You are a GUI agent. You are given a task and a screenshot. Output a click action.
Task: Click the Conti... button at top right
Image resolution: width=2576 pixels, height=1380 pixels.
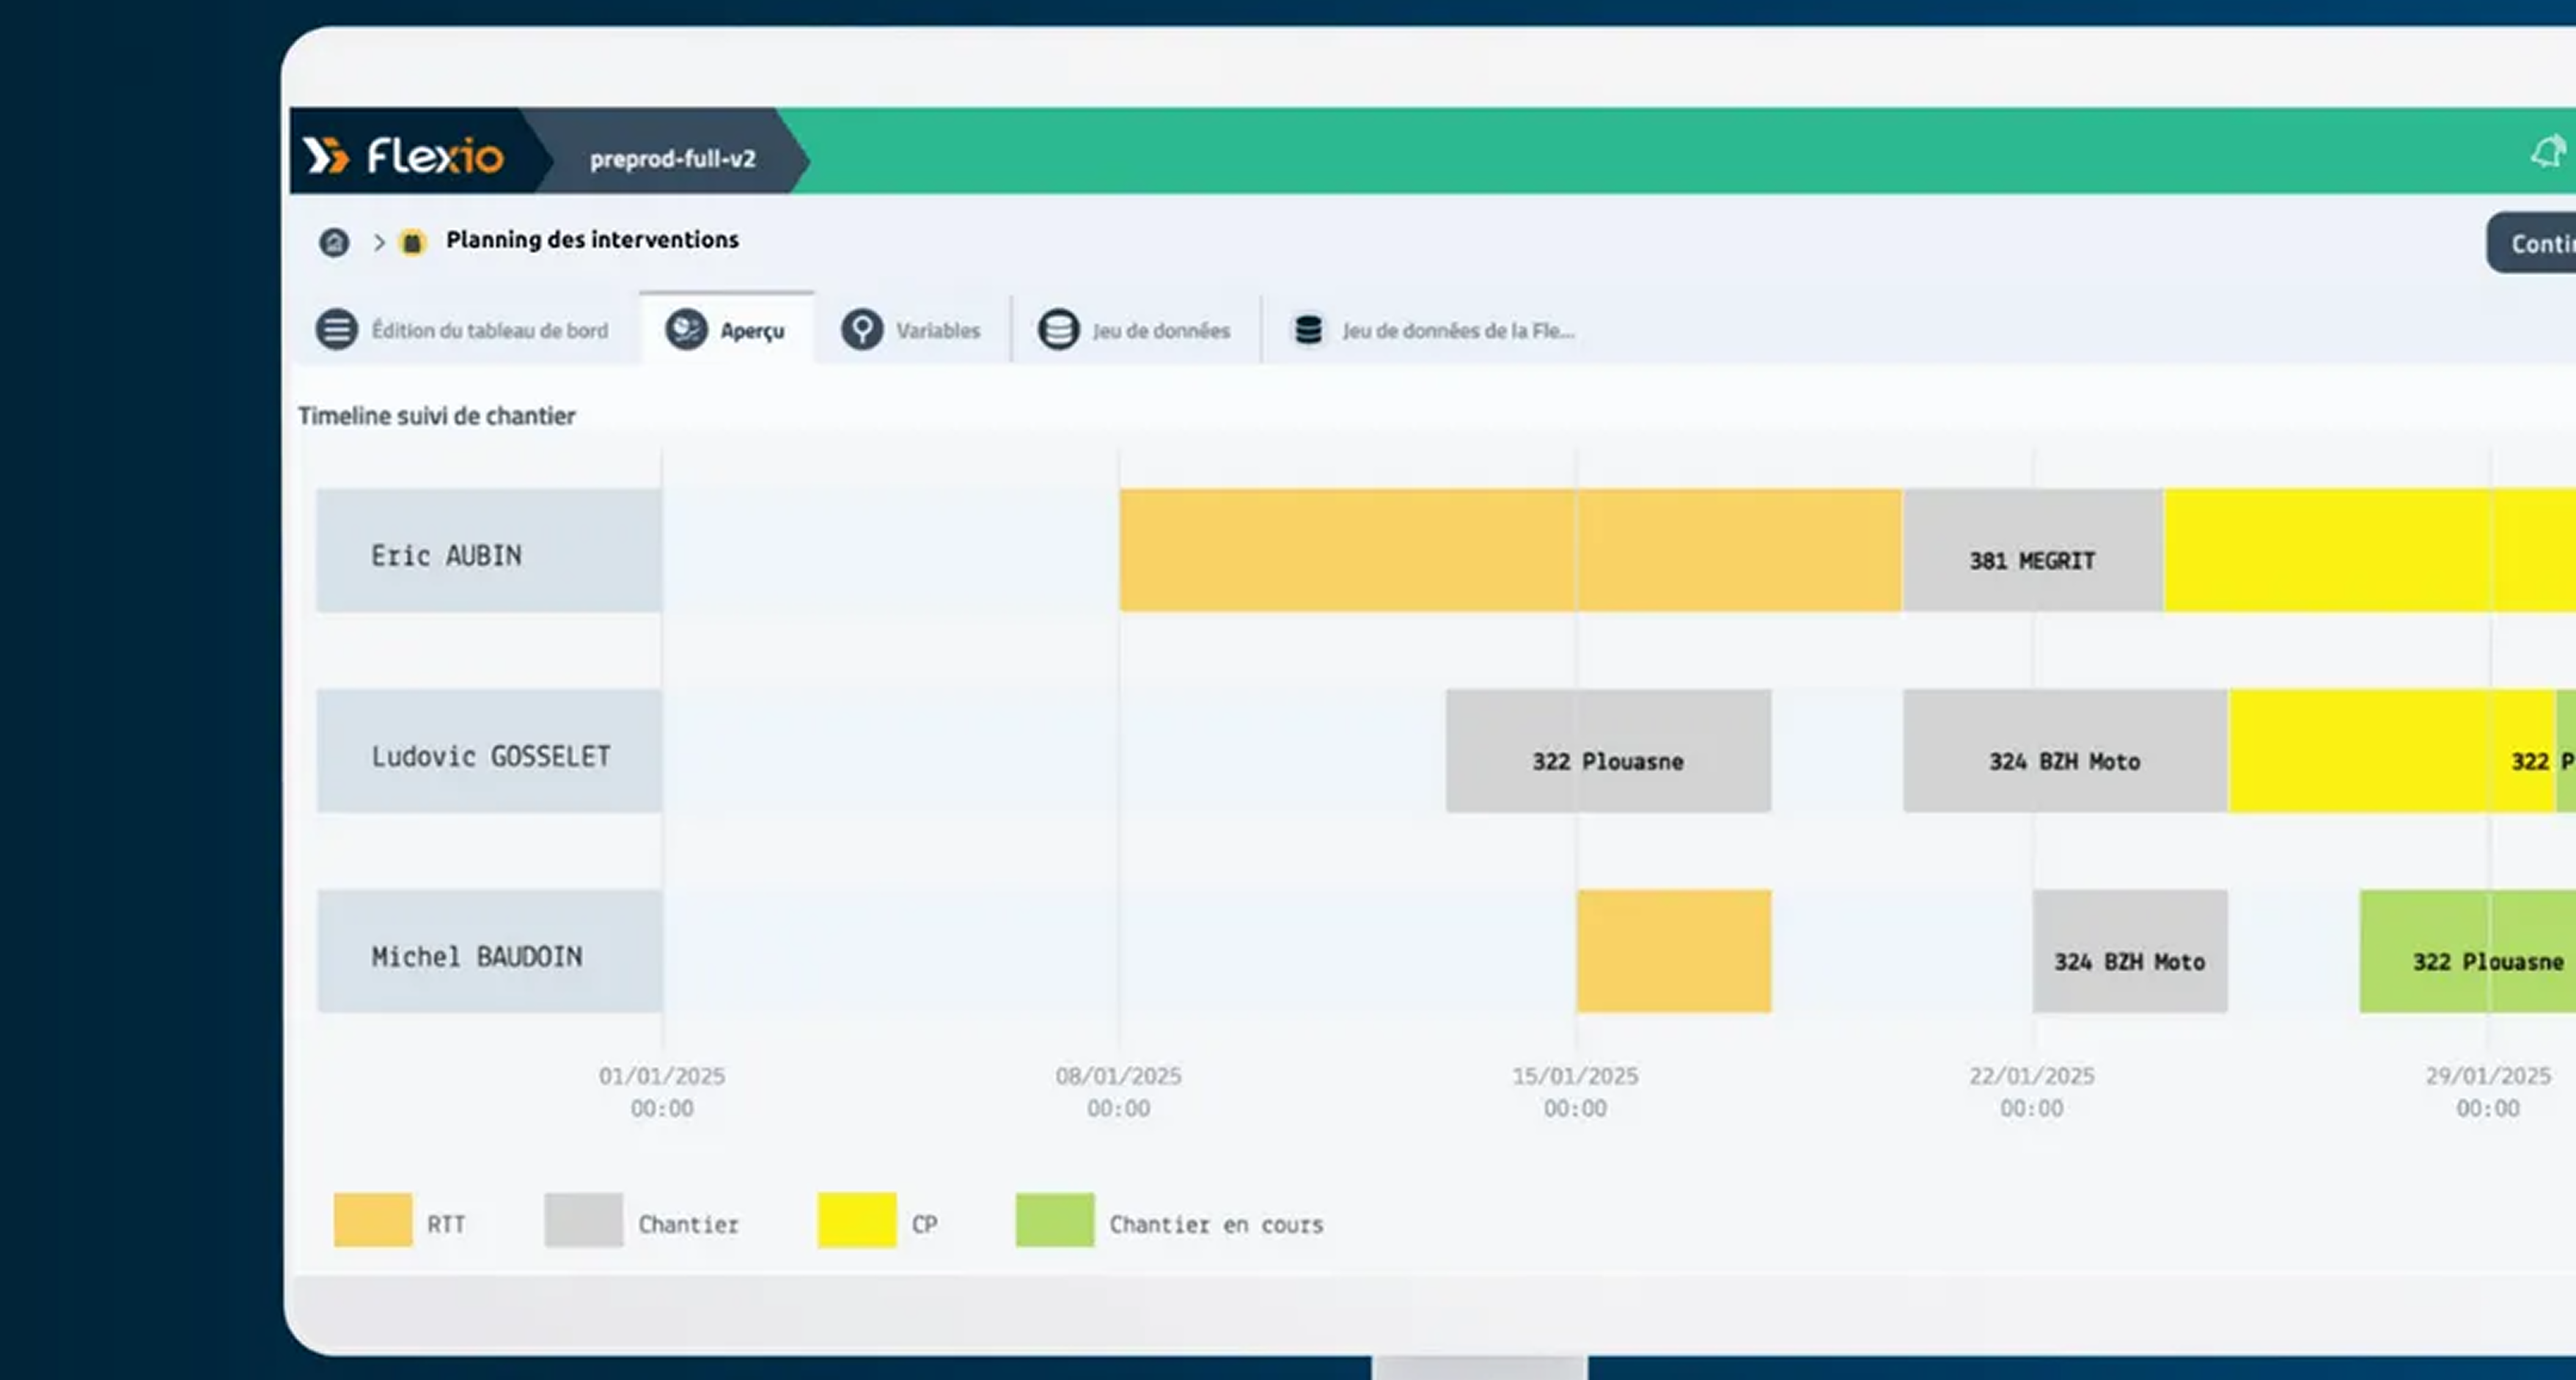2532,242
